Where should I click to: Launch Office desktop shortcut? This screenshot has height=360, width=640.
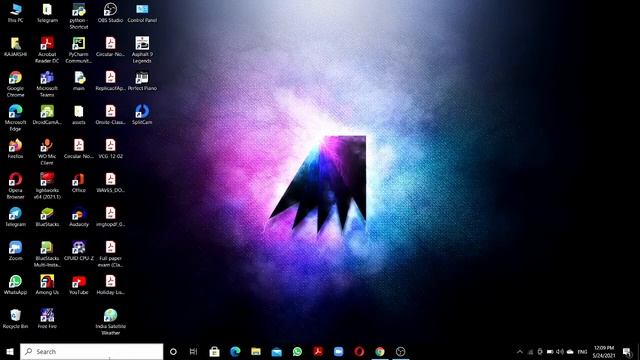point(79,182)
